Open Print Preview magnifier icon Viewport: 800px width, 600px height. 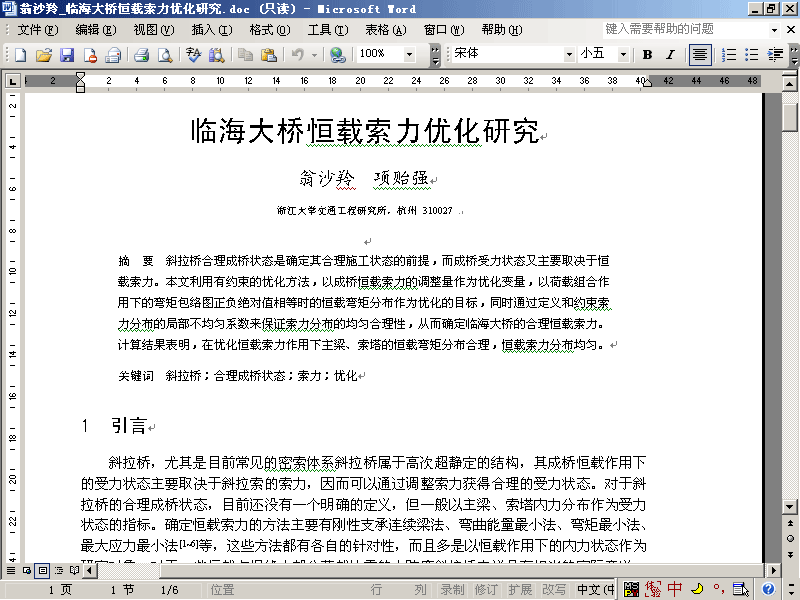[x=165, y=55]
